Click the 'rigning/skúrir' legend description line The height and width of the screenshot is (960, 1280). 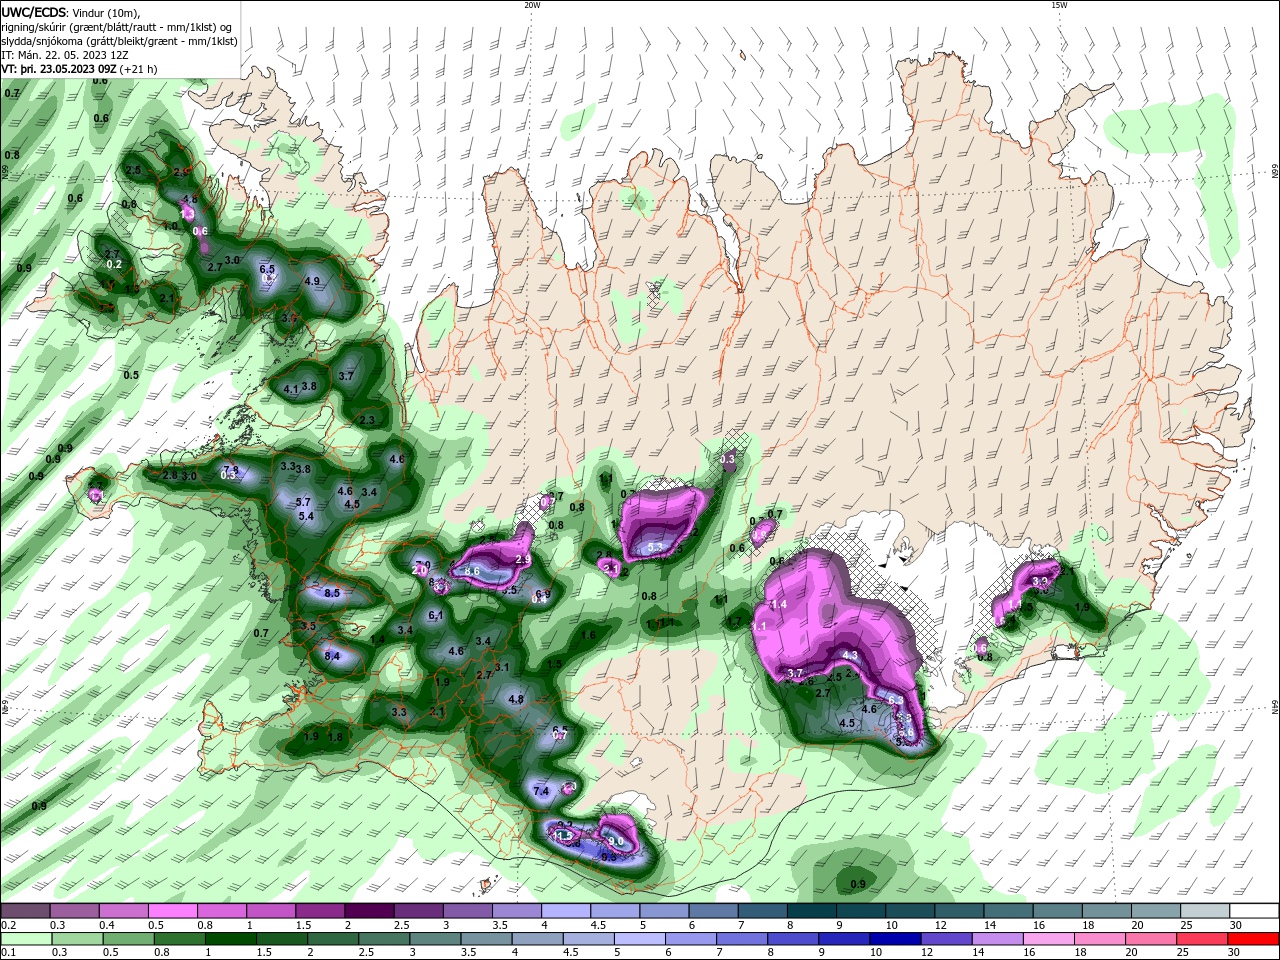coord(117,26)
